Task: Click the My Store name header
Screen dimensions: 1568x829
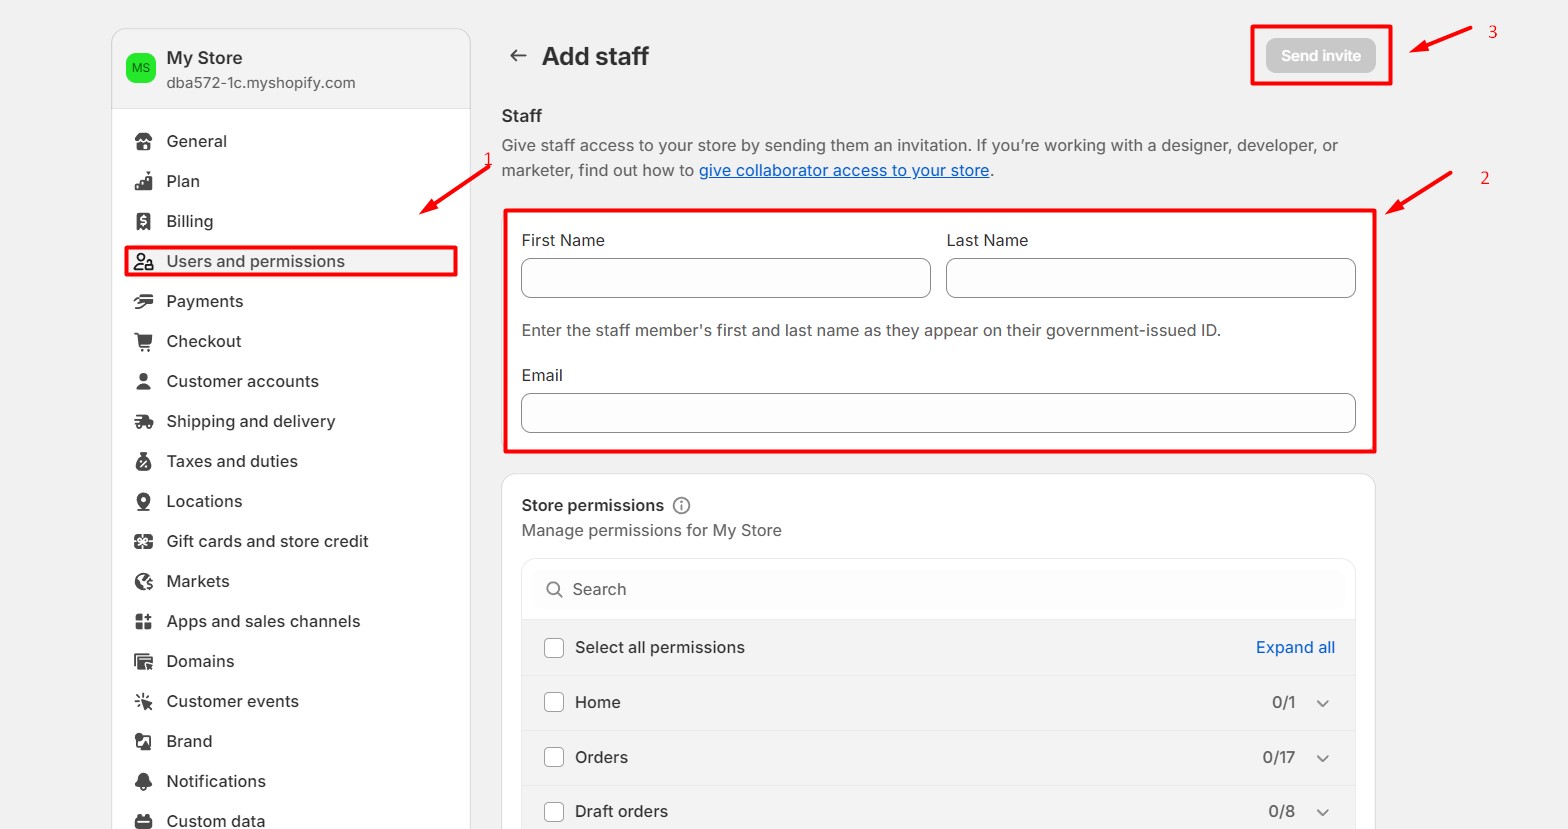Action: pyautogui.click(x=204, y=58)
